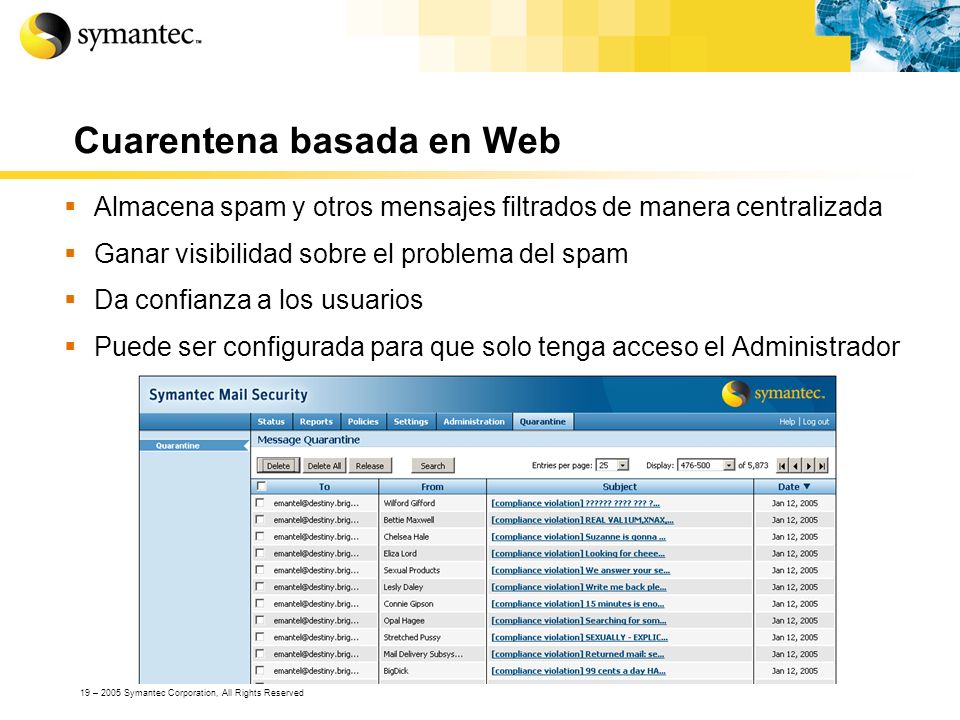Select Quarantine in the left sidebar
Image resolution: width=960 pixels, height=720 pixels.
[x=178, y=446]
